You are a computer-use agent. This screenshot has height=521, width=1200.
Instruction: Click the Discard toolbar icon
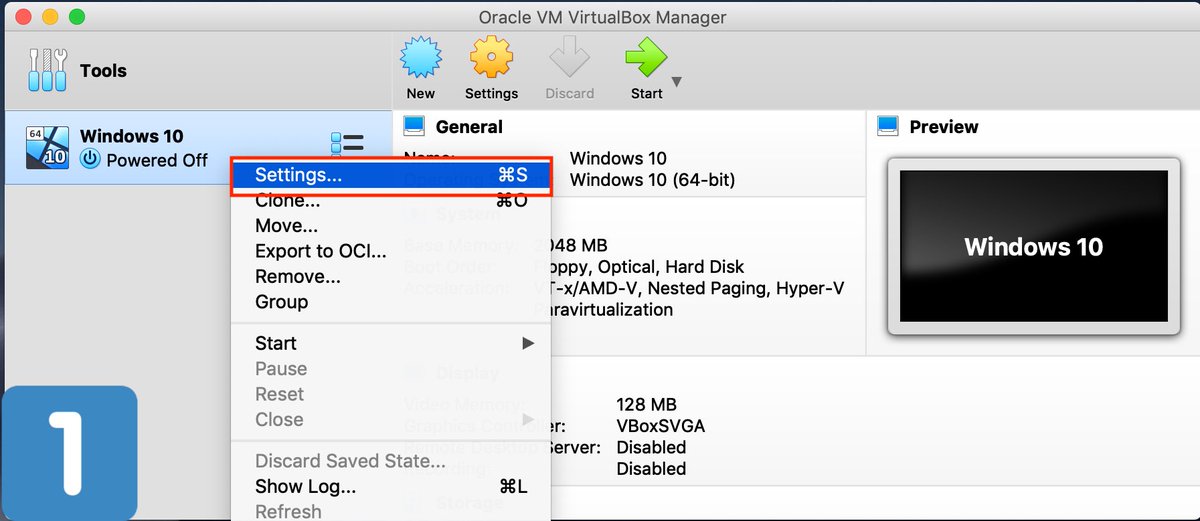[x=570, y=58]
